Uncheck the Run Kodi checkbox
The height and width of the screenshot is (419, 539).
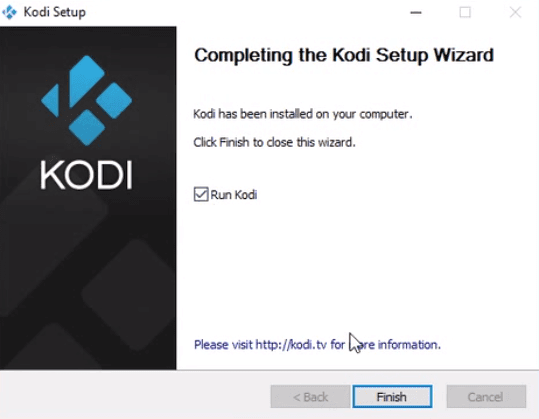pyautogui.click(x=201, y=194)
